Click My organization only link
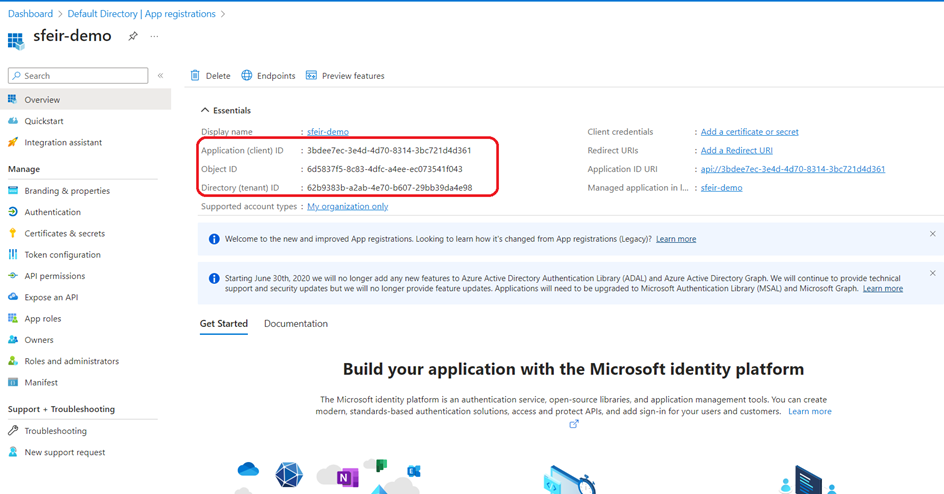The height and width of the screenshot is (494, 944). coord(347,206)
